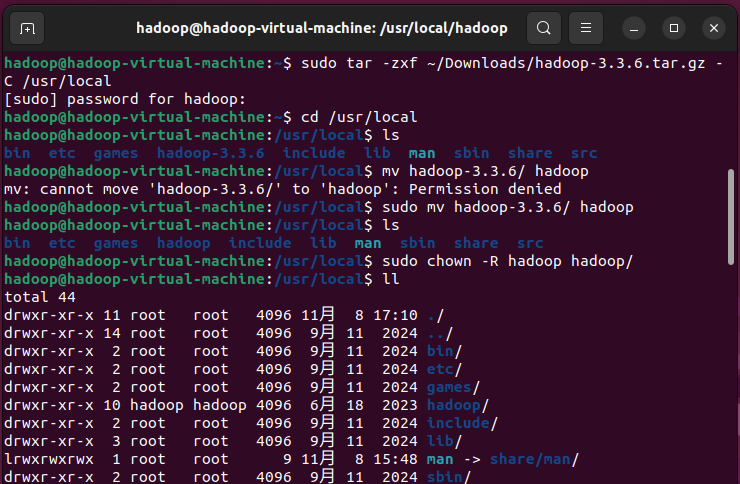
Task: Click 'lrwxrwxrwx' permissions of man symlink
Action: click(x=49, y=459)
